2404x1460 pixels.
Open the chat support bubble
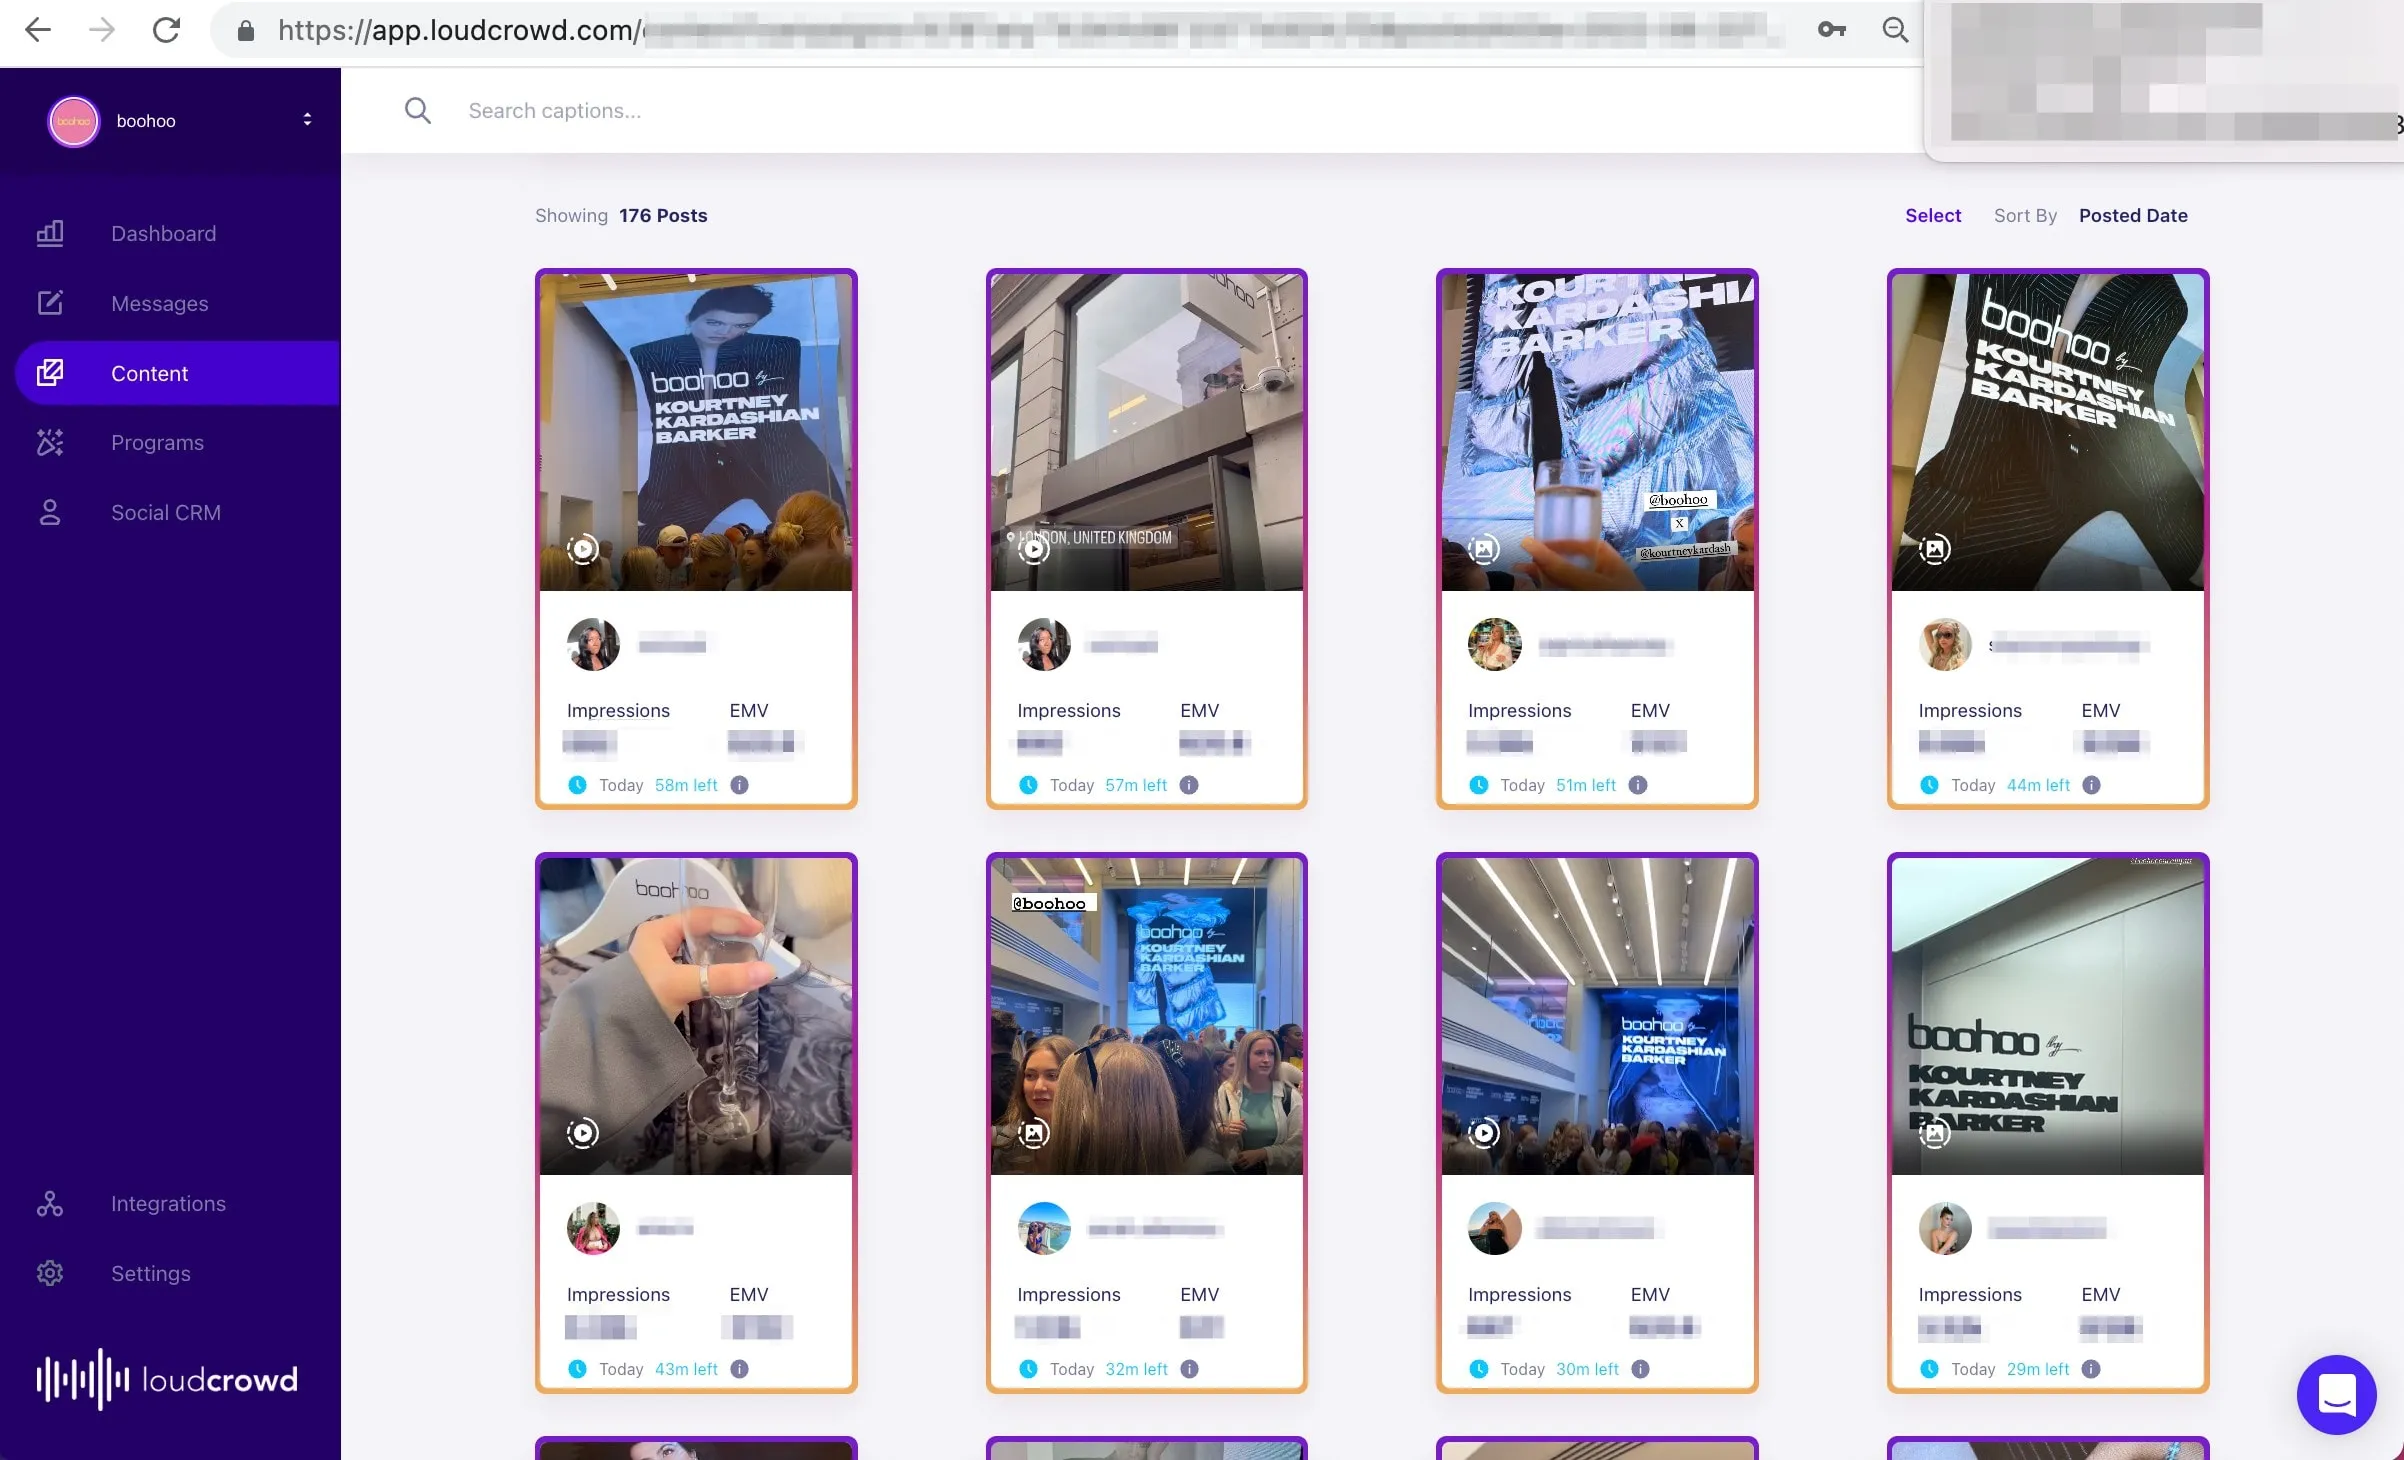click(2336, 1394)
